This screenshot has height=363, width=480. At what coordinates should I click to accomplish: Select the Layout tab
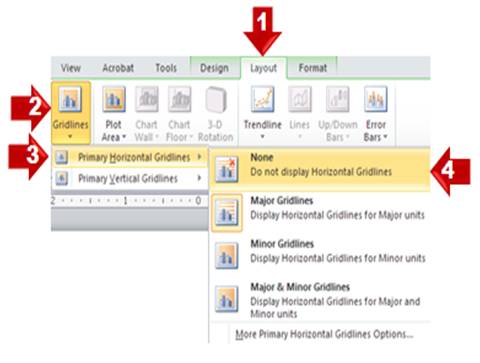coord(263,68)
